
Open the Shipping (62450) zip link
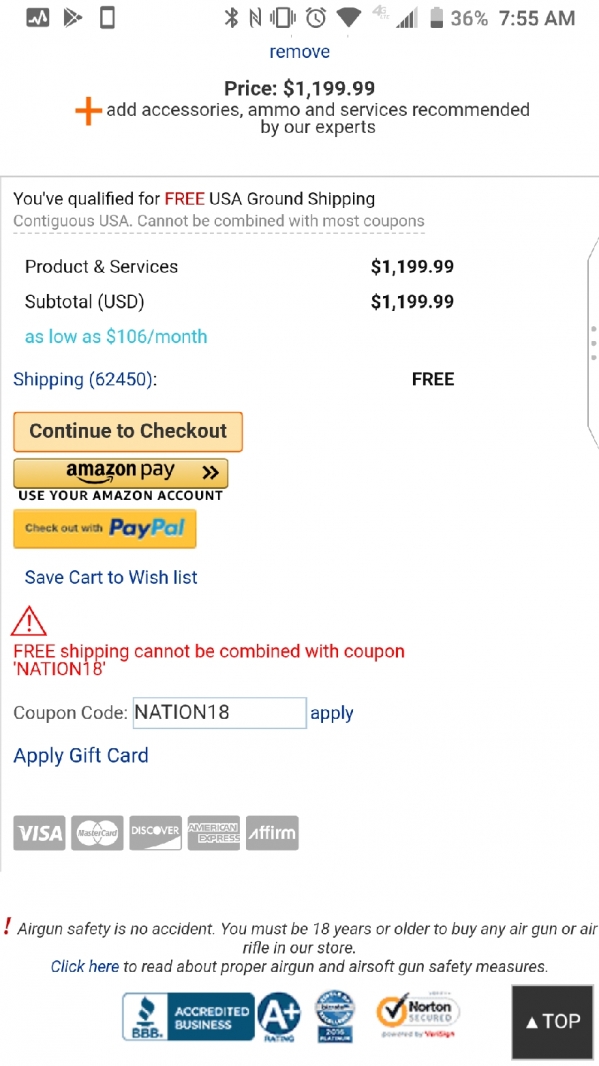click(x=85, y=379)
